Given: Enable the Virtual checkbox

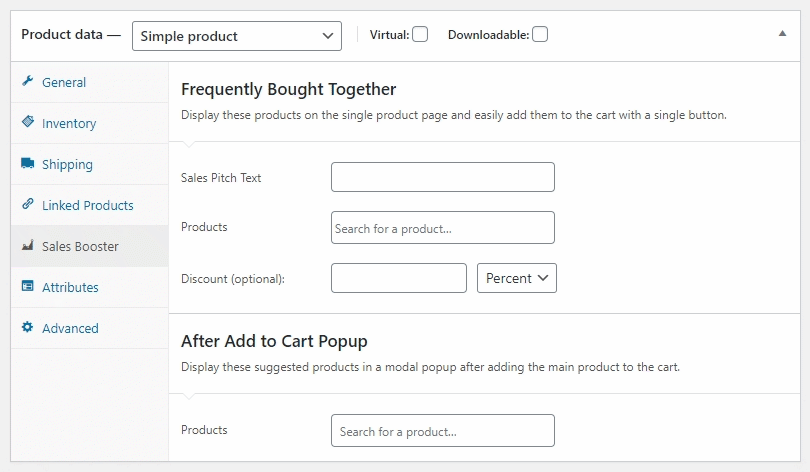Looking at the screenshot, I should 420,35.
